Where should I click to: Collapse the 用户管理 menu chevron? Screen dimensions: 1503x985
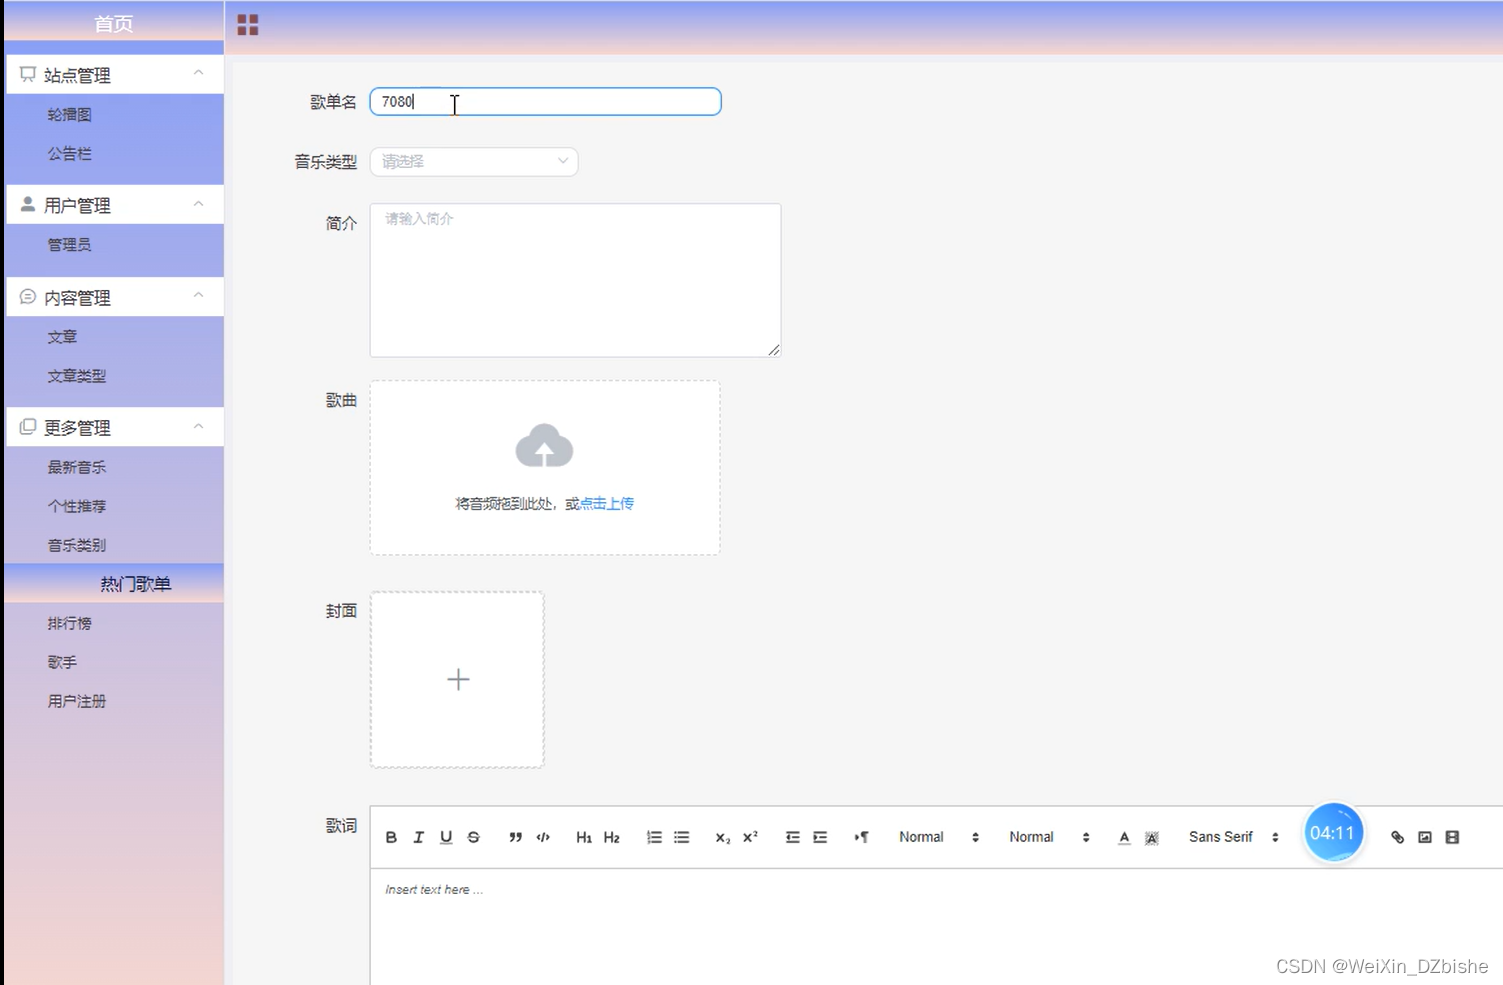[x=198, y=204]
